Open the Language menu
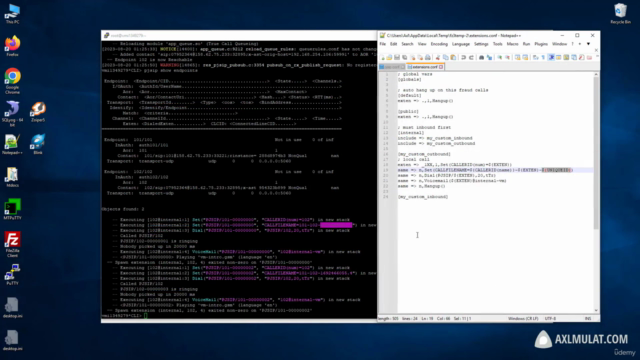 (x=461, y=44)
